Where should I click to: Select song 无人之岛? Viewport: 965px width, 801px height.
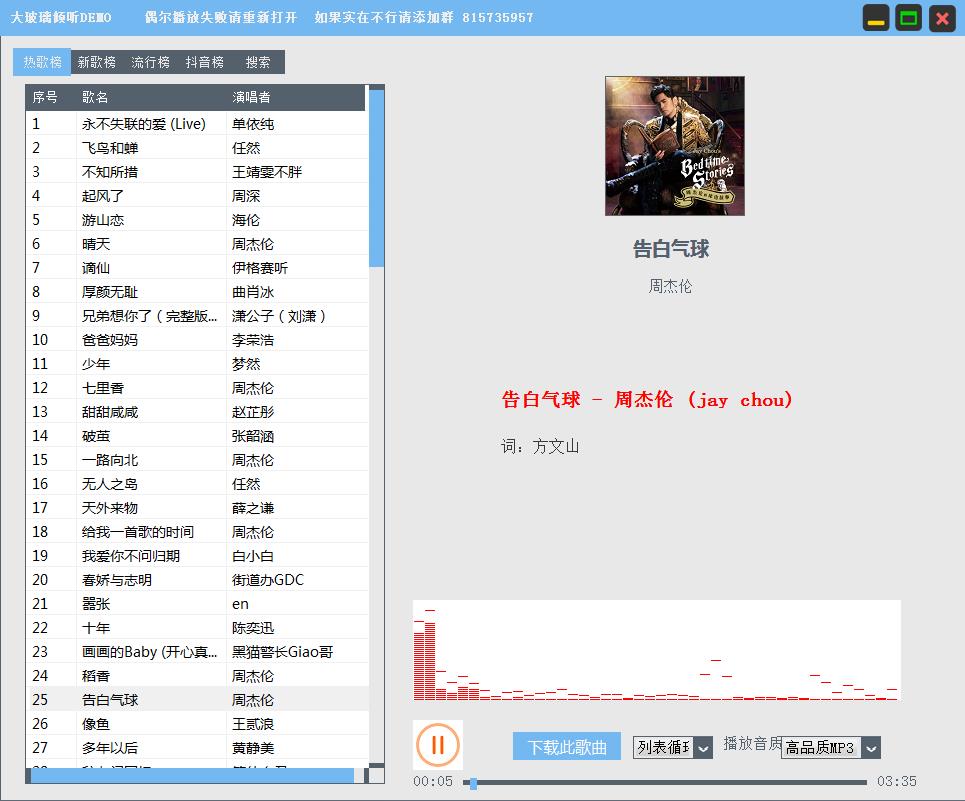coord(110,484)
